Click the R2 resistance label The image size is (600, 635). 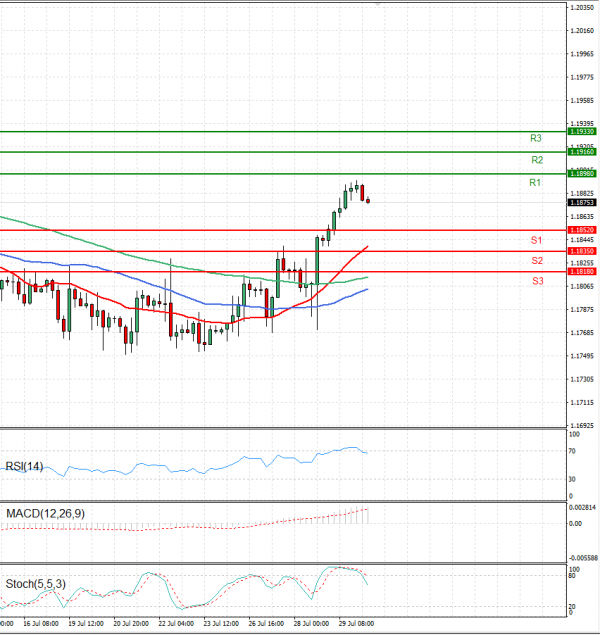coord(537,160)
